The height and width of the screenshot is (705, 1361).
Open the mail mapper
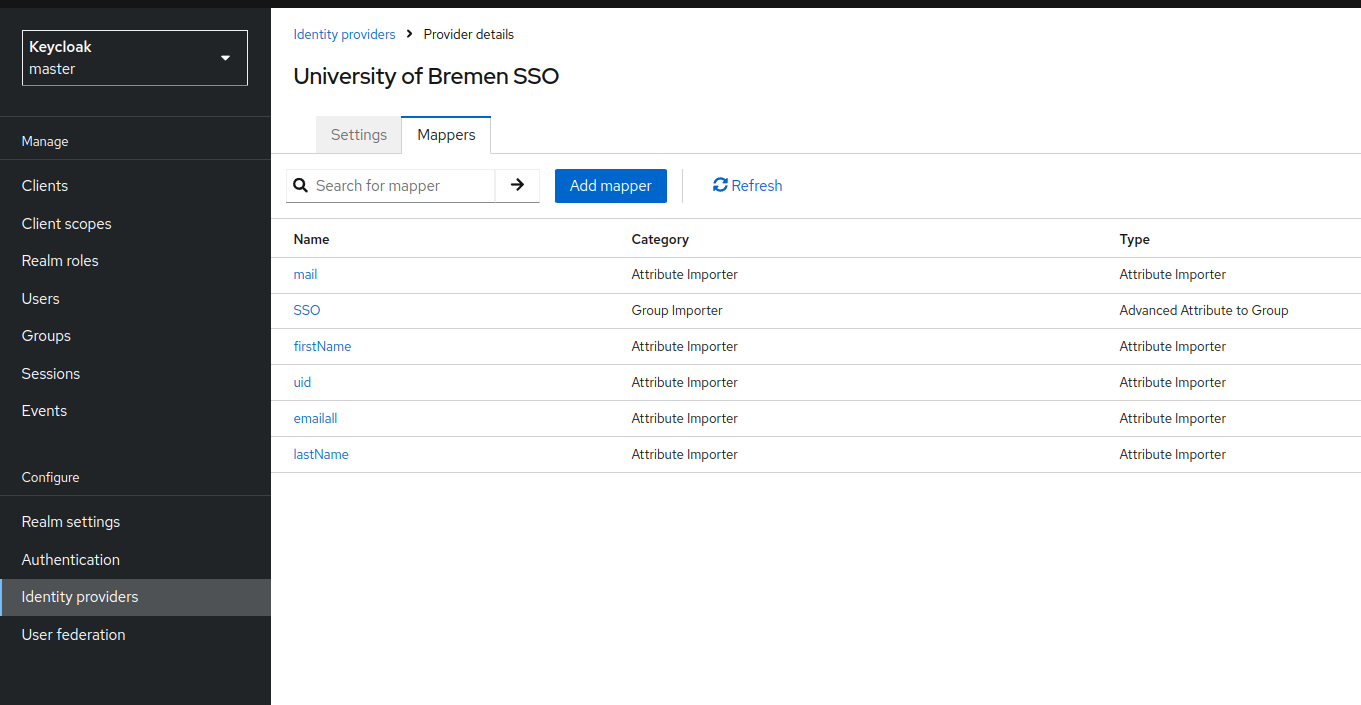[306, 274]
